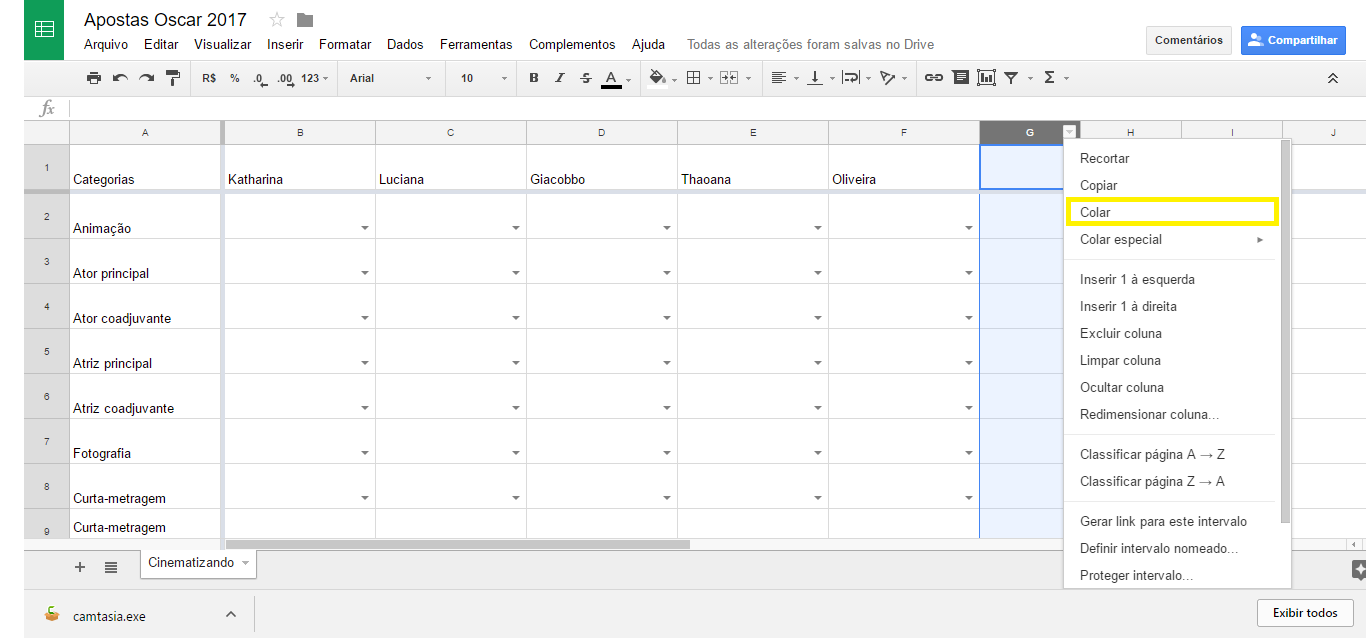1366x638 pixels.
Task: Decrease decimal places
Action: [260, 78]
